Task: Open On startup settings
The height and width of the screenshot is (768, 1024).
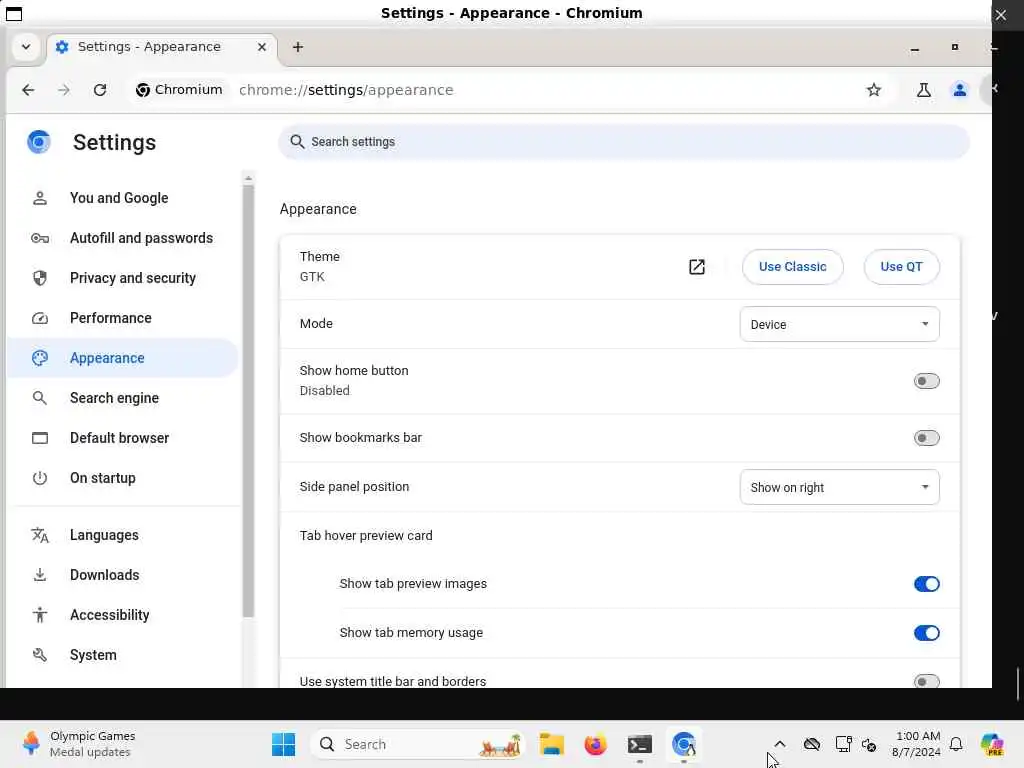Action: 123,478
